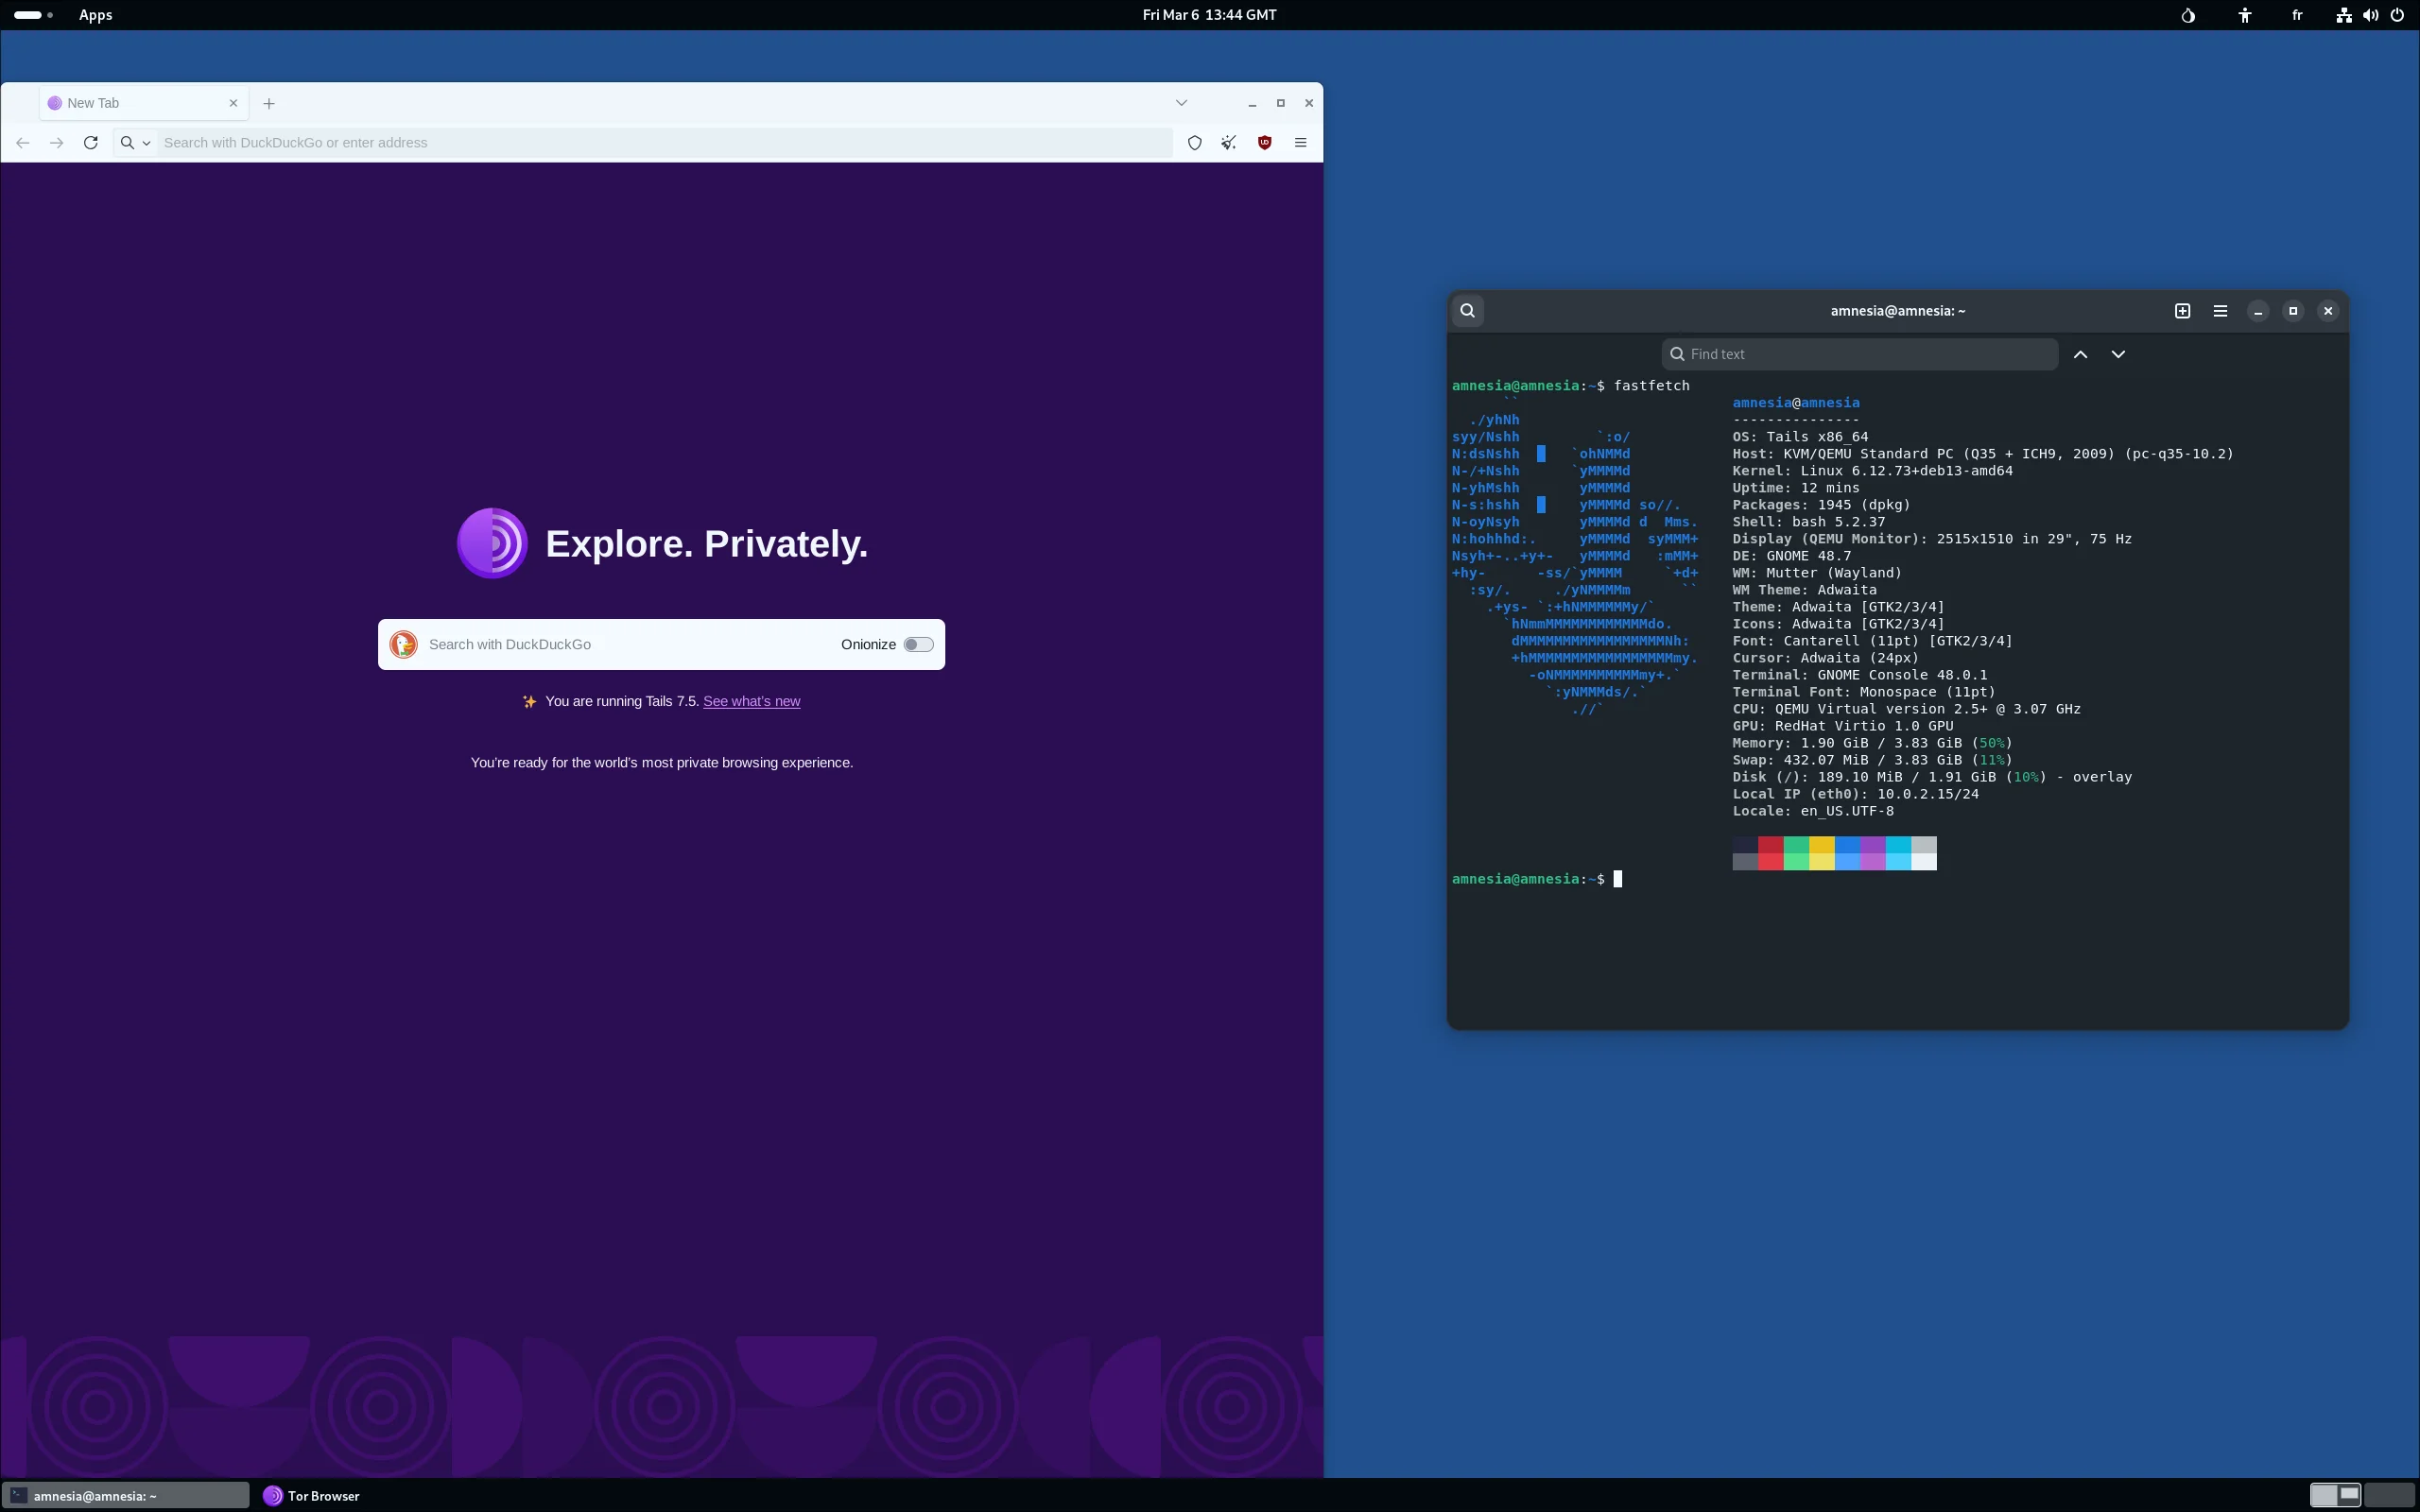Screen dimensions: 2420x1512
Task: Go forward in Tor Browser
Action: point(57,143)
